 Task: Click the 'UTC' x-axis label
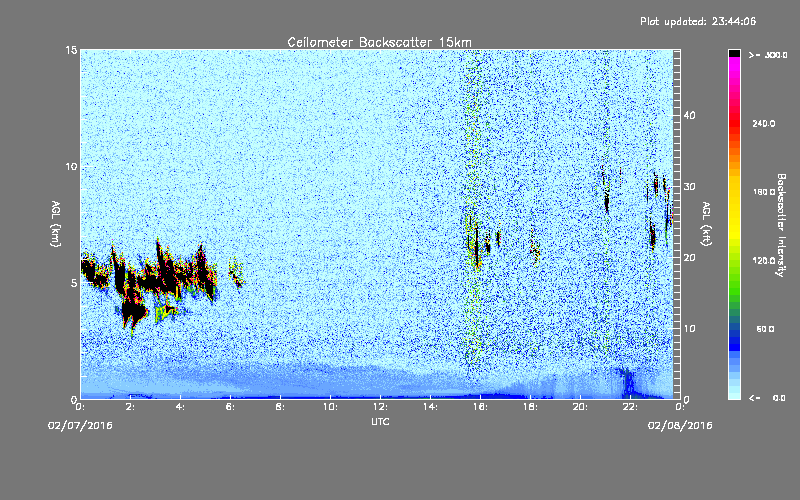pos(380,421)
